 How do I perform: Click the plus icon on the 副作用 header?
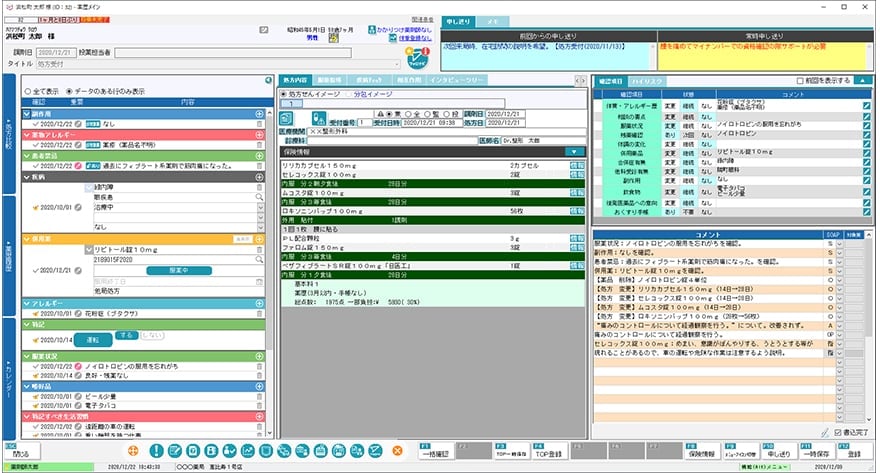click(x=260, y=114)
